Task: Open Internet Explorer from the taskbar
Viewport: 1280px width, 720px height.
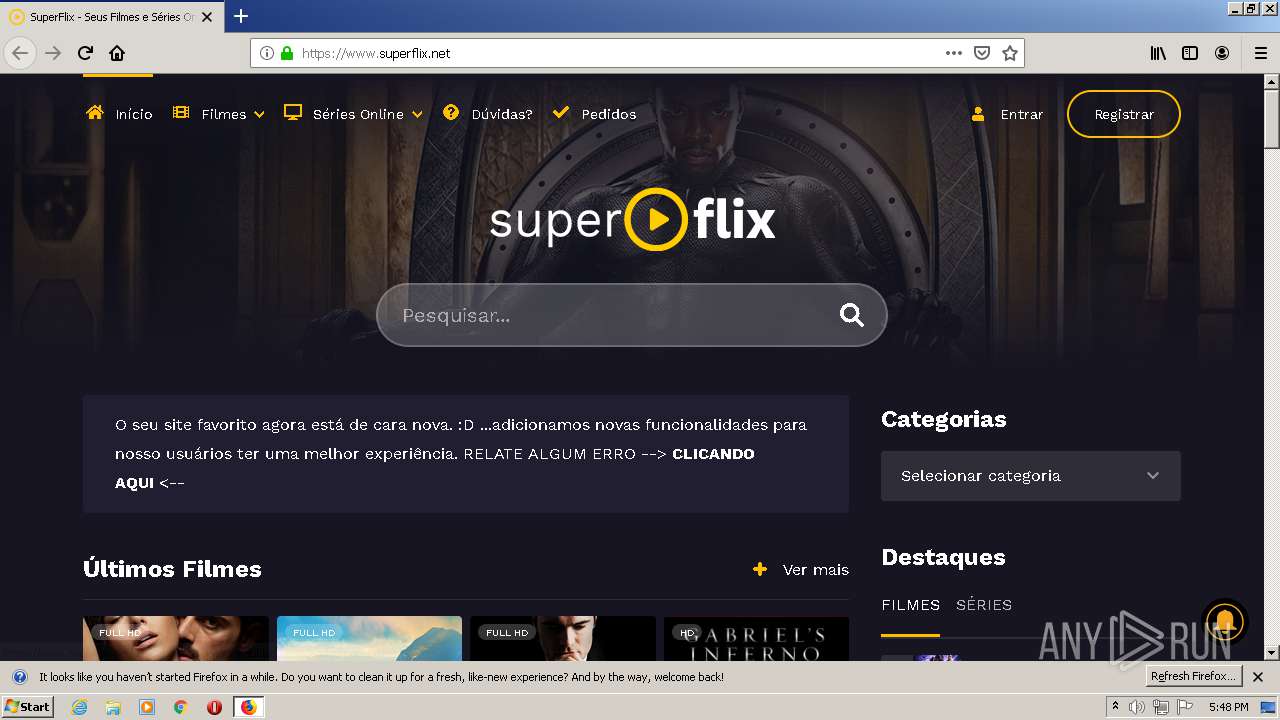Action: 80,707
